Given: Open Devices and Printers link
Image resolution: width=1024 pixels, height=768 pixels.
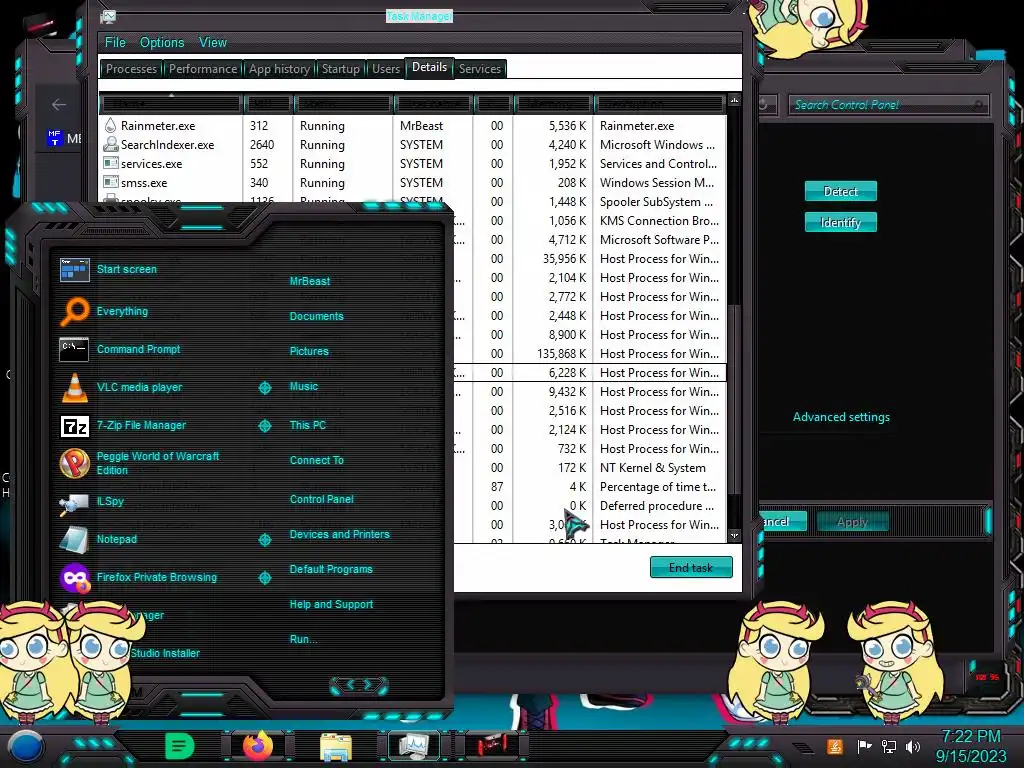Looking at the screenshot, I should (340, 534).
